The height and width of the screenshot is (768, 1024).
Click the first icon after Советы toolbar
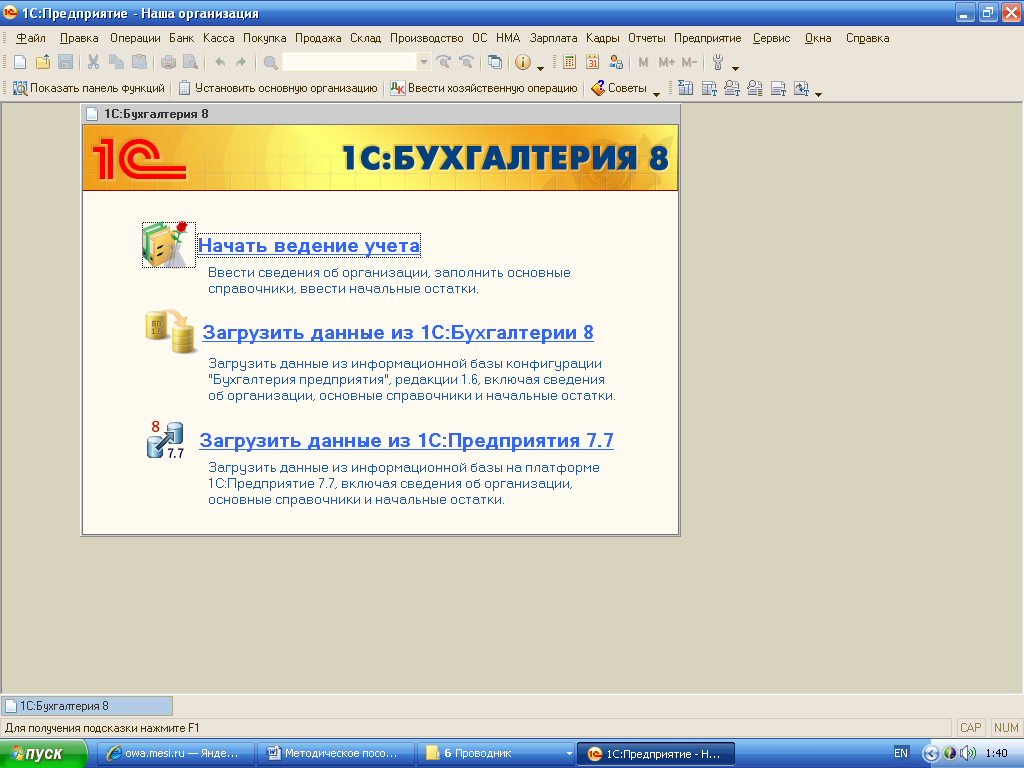click(685, 88)
